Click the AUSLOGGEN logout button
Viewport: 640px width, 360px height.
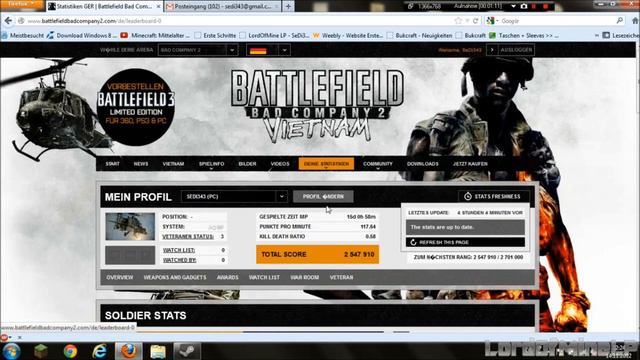click(x=516, y=50)
